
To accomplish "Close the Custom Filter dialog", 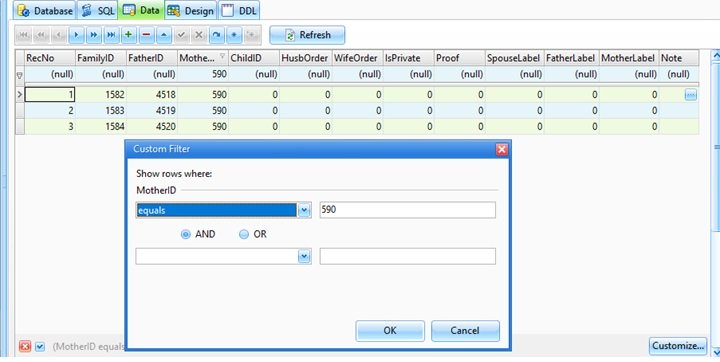I will point(501,149).
